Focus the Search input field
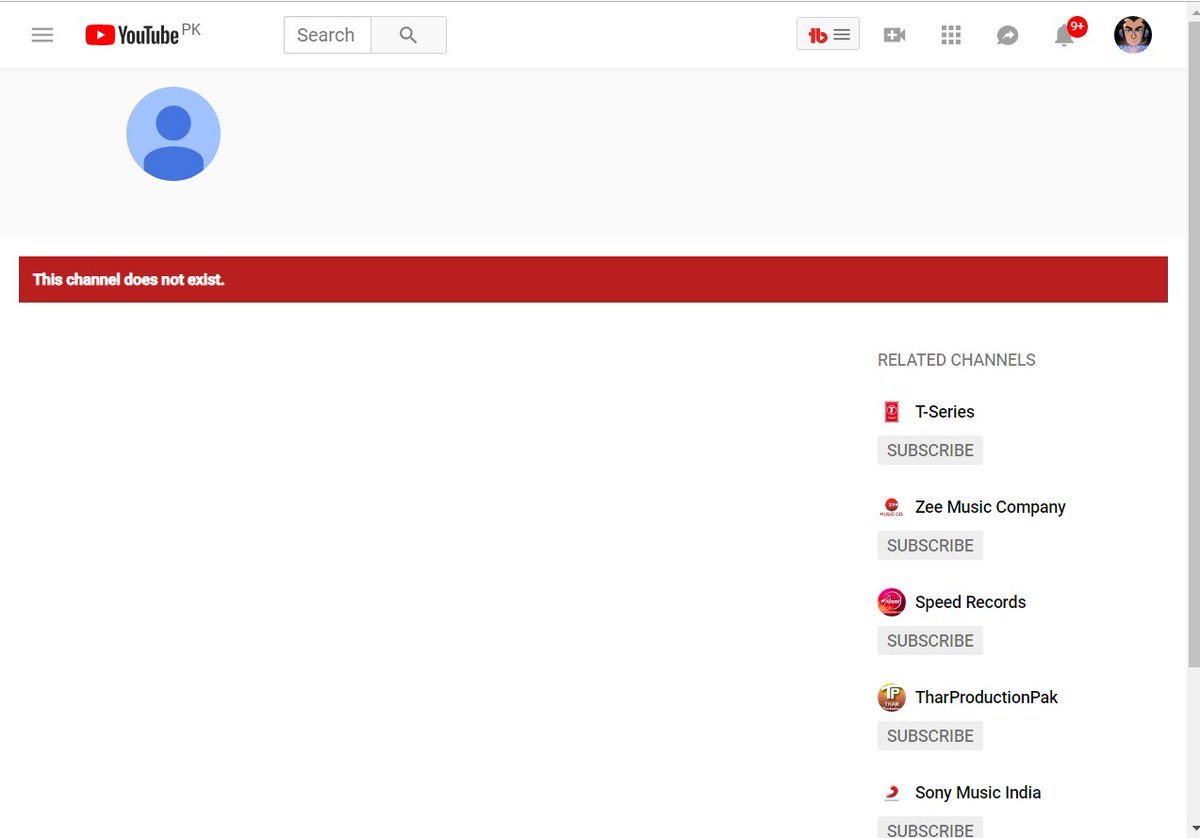This screenshot has width=1200, height=838. [327, 35]
